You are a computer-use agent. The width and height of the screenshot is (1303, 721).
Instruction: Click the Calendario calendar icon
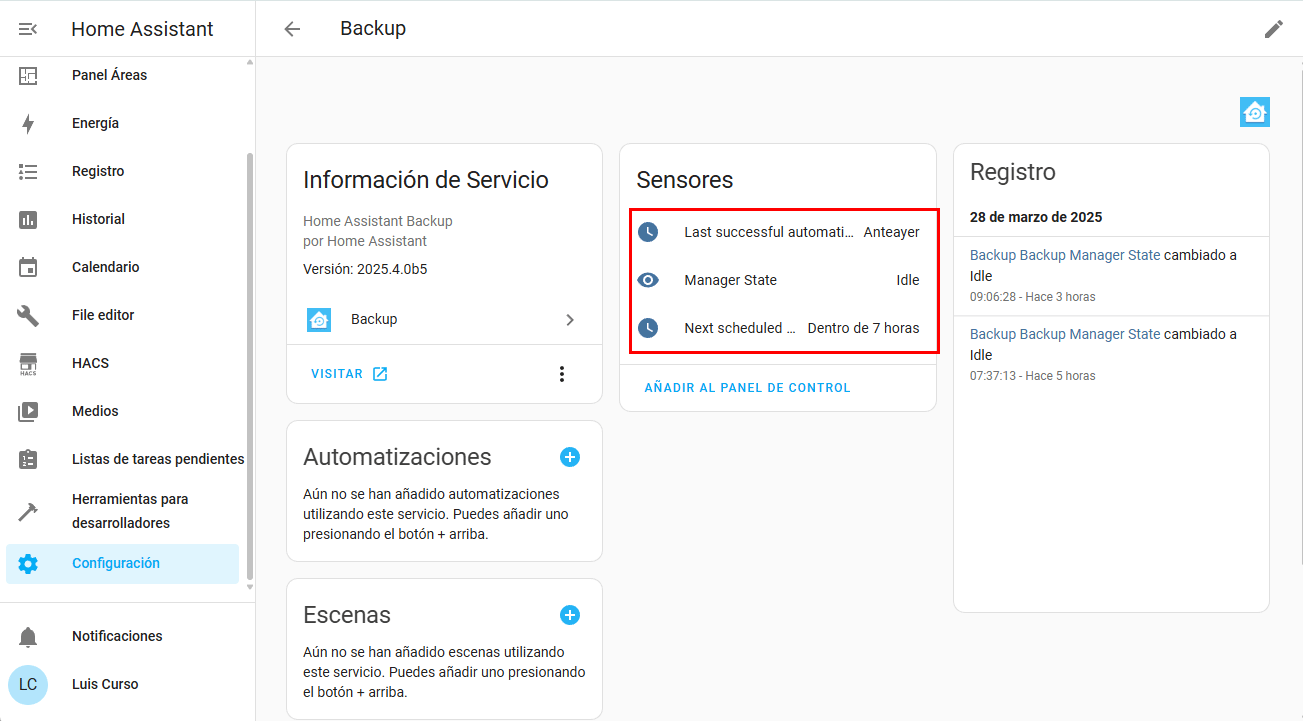(28, 267)
